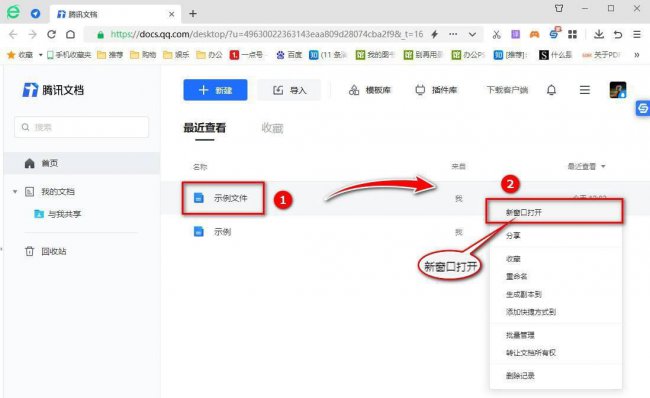Open the notification bell icon

pos(551,90)
